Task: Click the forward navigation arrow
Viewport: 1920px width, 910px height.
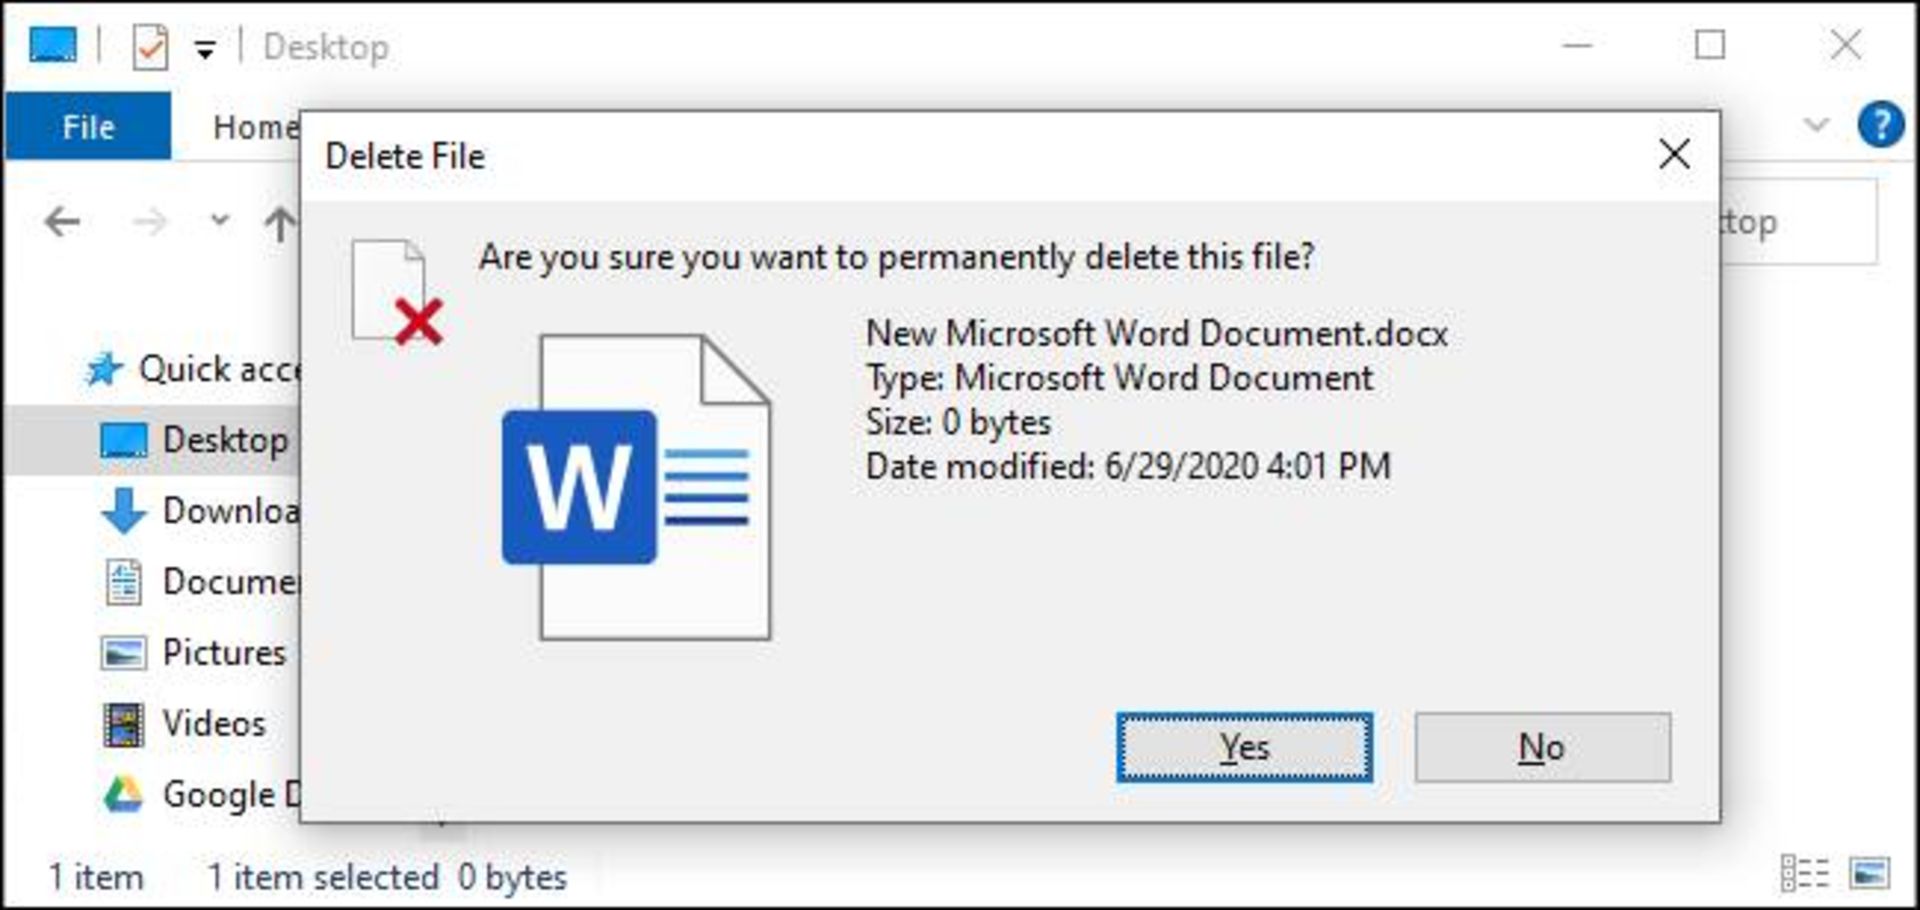Action: point(150,222)
